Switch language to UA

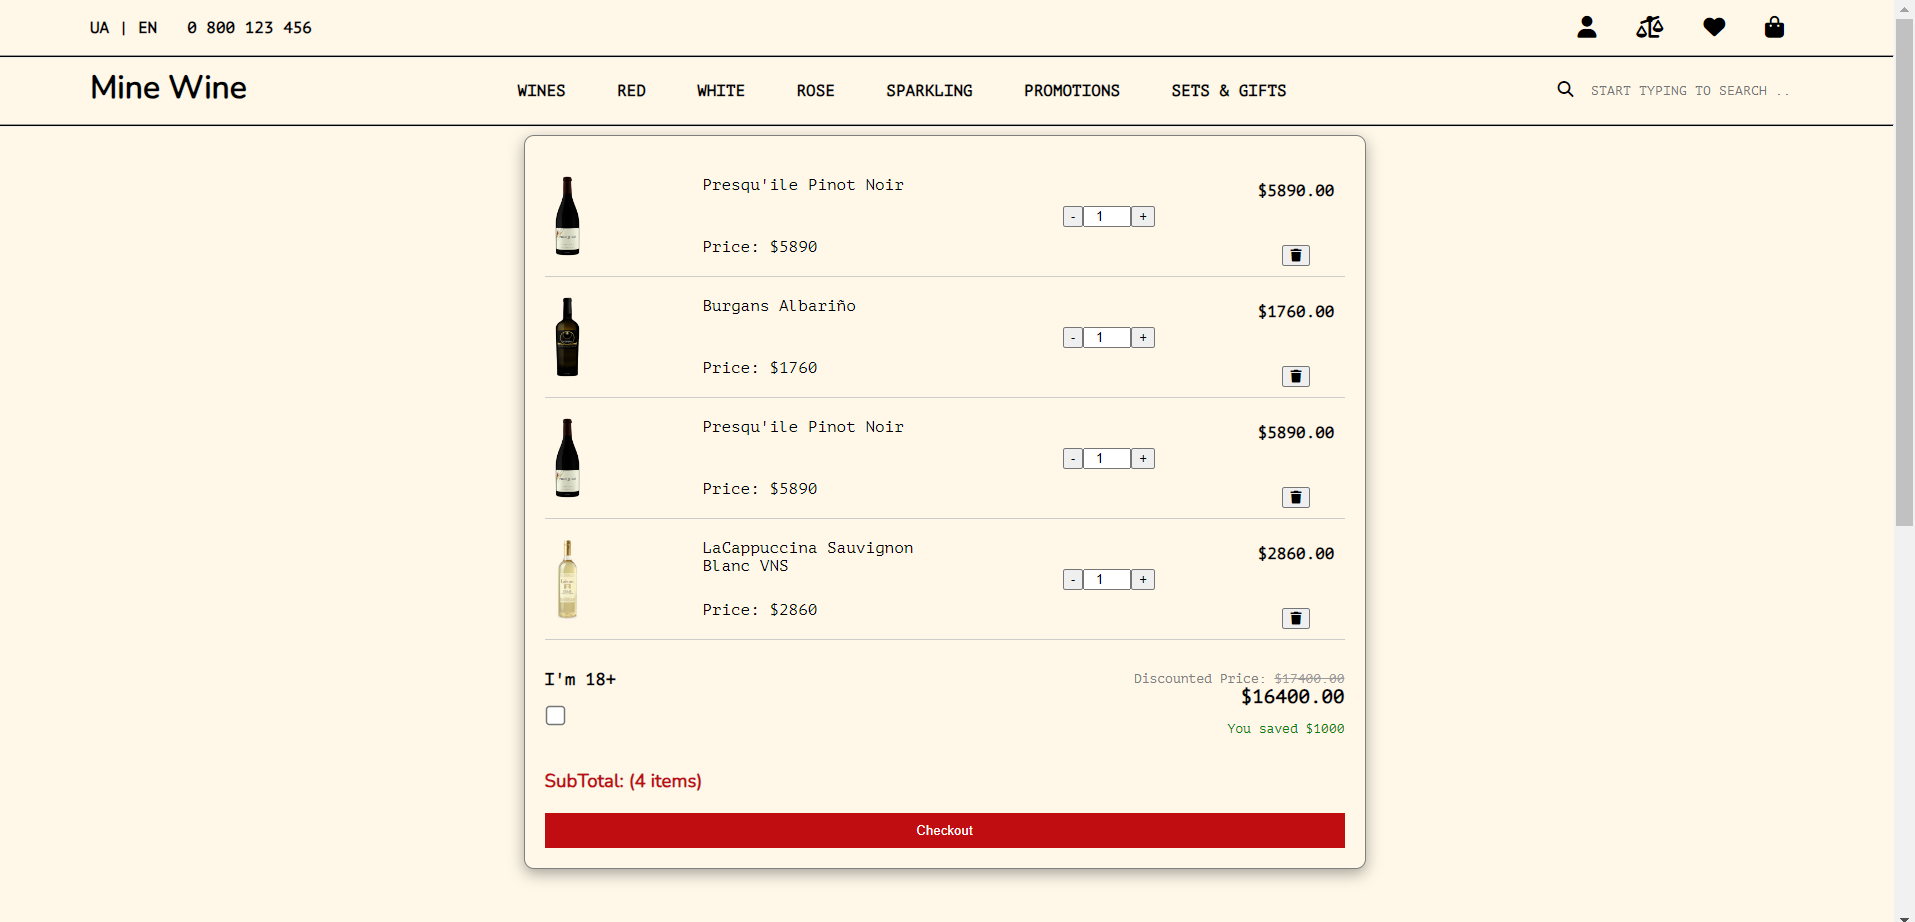click(99, 27)
